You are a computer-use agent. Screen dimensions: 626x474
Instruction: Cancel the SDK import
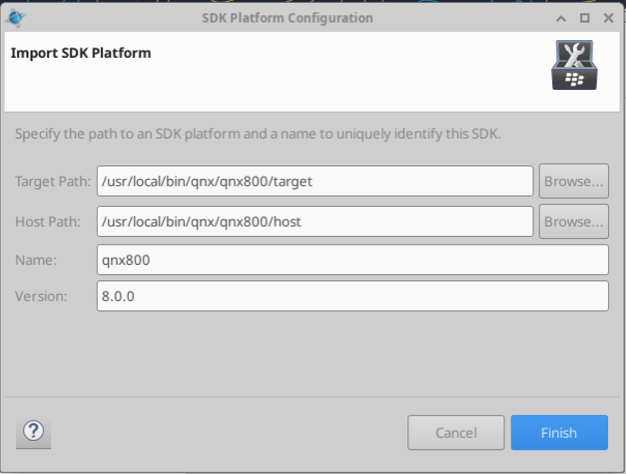pyautogui.click(x=455, y=433)
